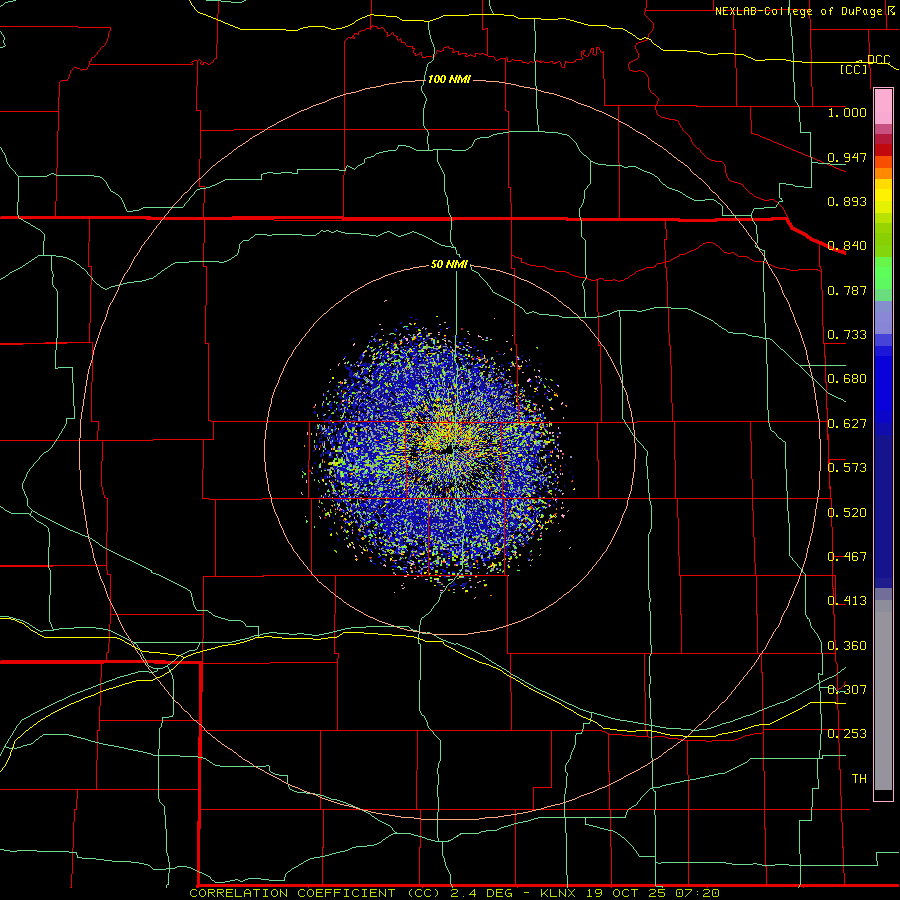Pick the gray bottom segment of the color bar

point(883,695)
